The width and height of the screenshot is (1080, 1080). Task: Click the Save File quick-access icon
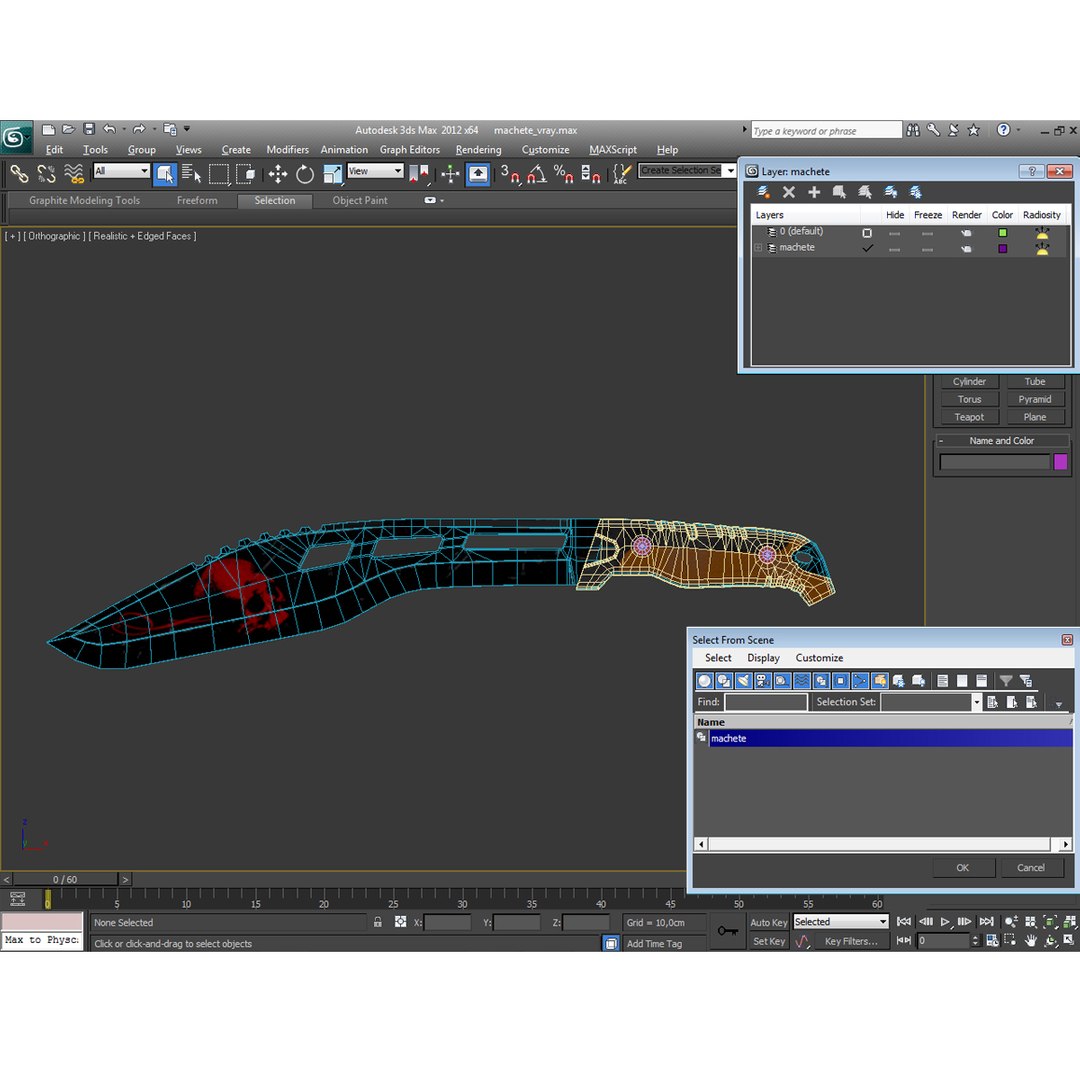click(89, 129)
